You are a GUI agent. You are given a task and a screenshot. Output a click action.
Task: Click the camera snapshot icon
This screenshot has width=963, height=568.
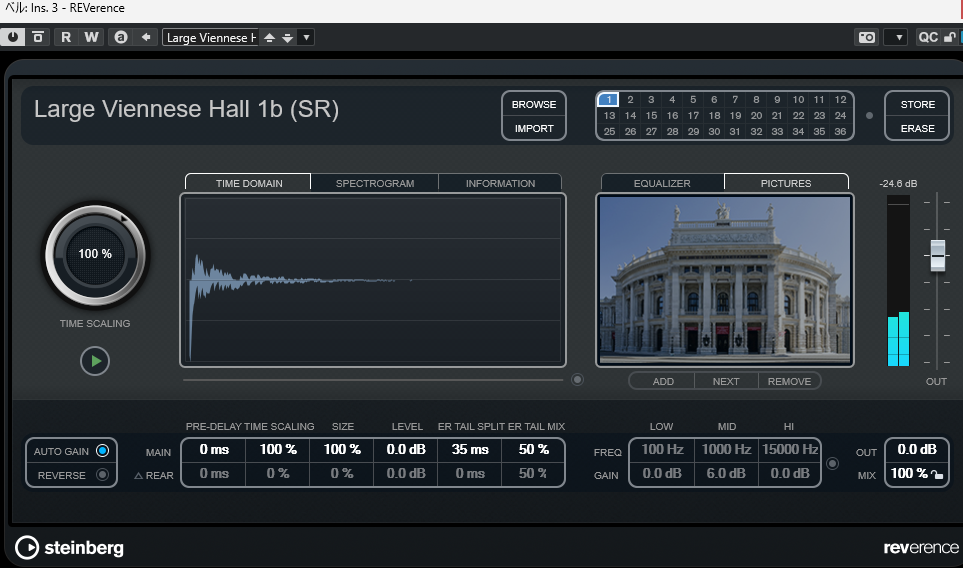tap(867, 37)
